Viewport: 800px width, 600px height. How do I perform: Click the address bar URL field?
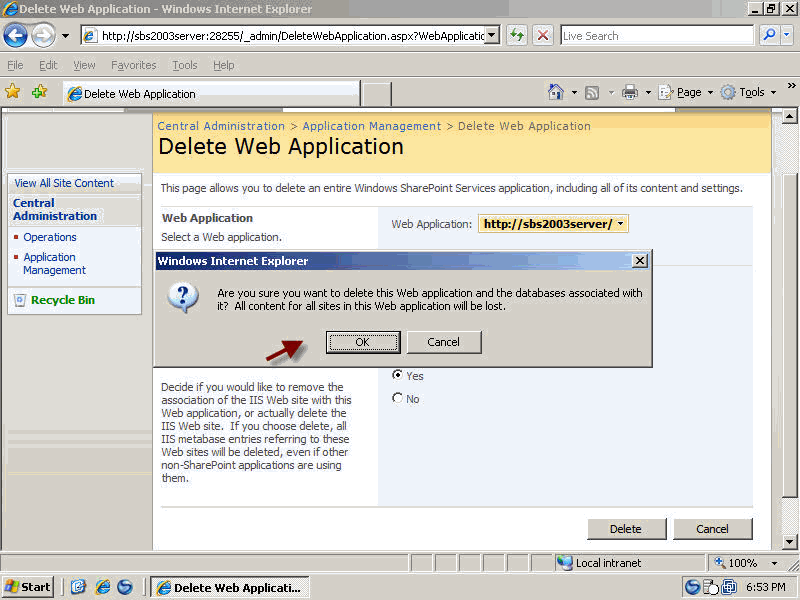pyautogui.click(x=284, y=36)
